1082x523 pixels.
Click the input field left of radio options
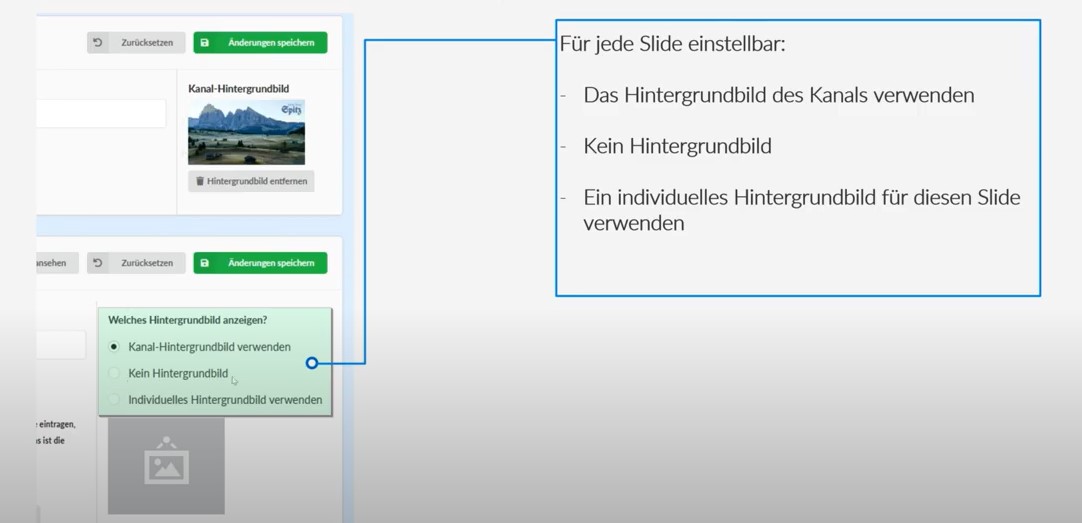tap(61, 344)
